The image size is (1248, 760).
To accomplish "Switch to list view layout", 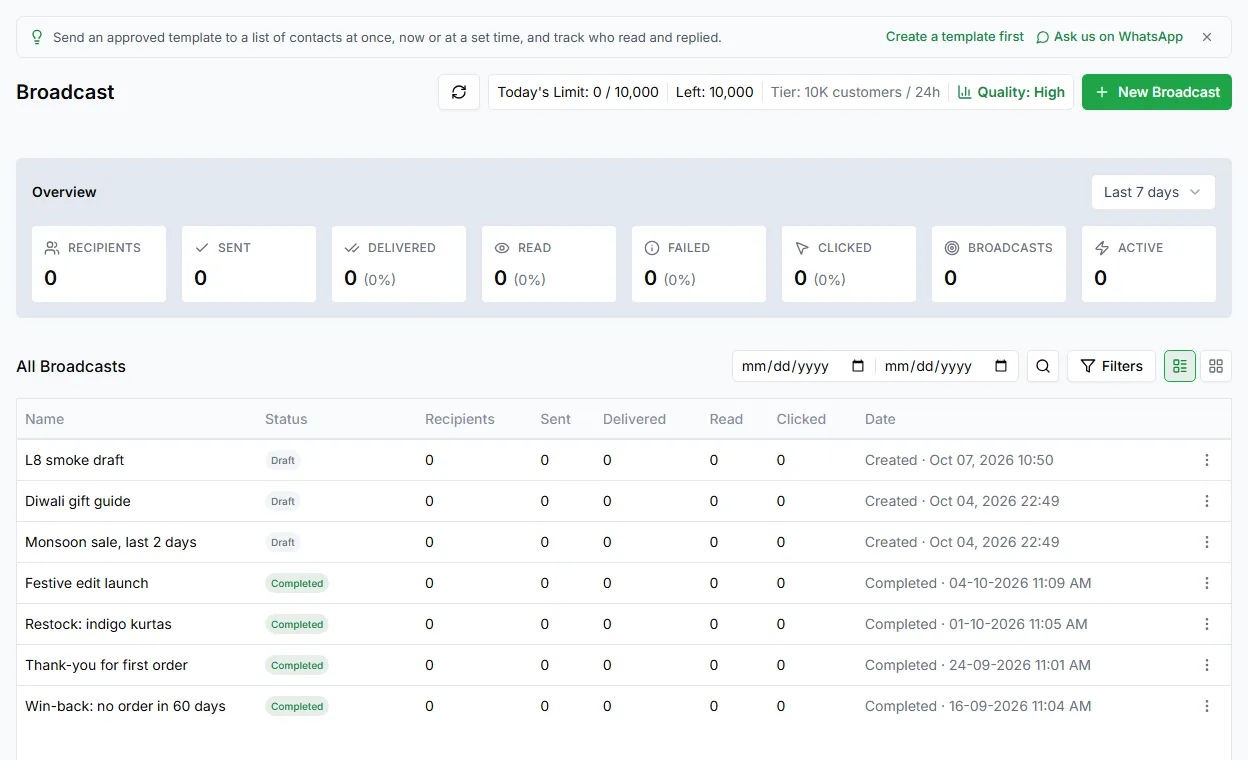I will click(x=1180, y=366).
